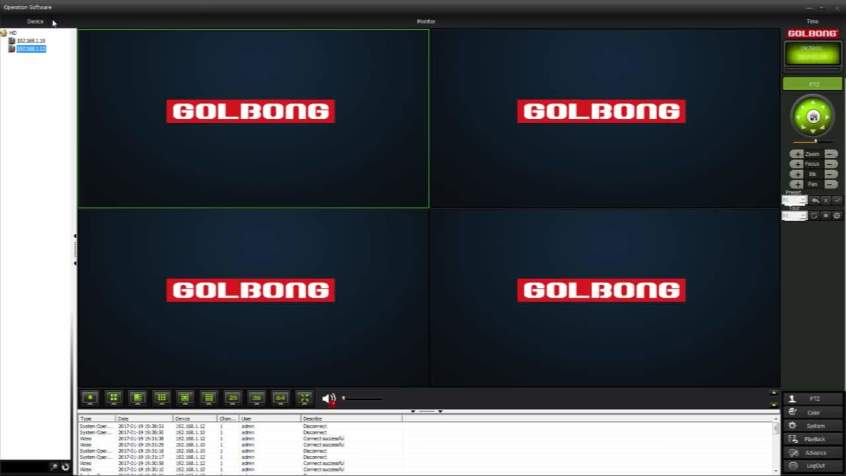Open the Preset number dropdown
The image size is (846, 476).
[795, 200]
